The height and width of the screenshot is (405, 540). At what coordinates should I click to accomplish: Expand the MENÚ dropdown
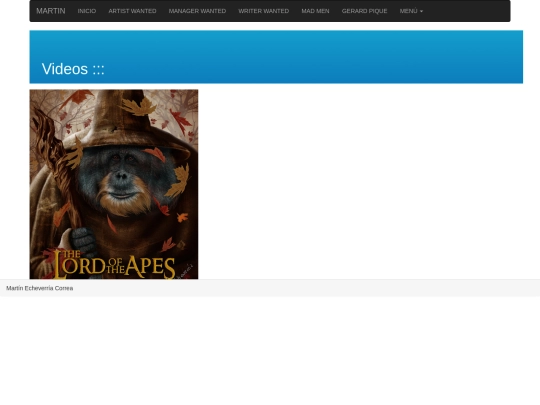(411, 11)
